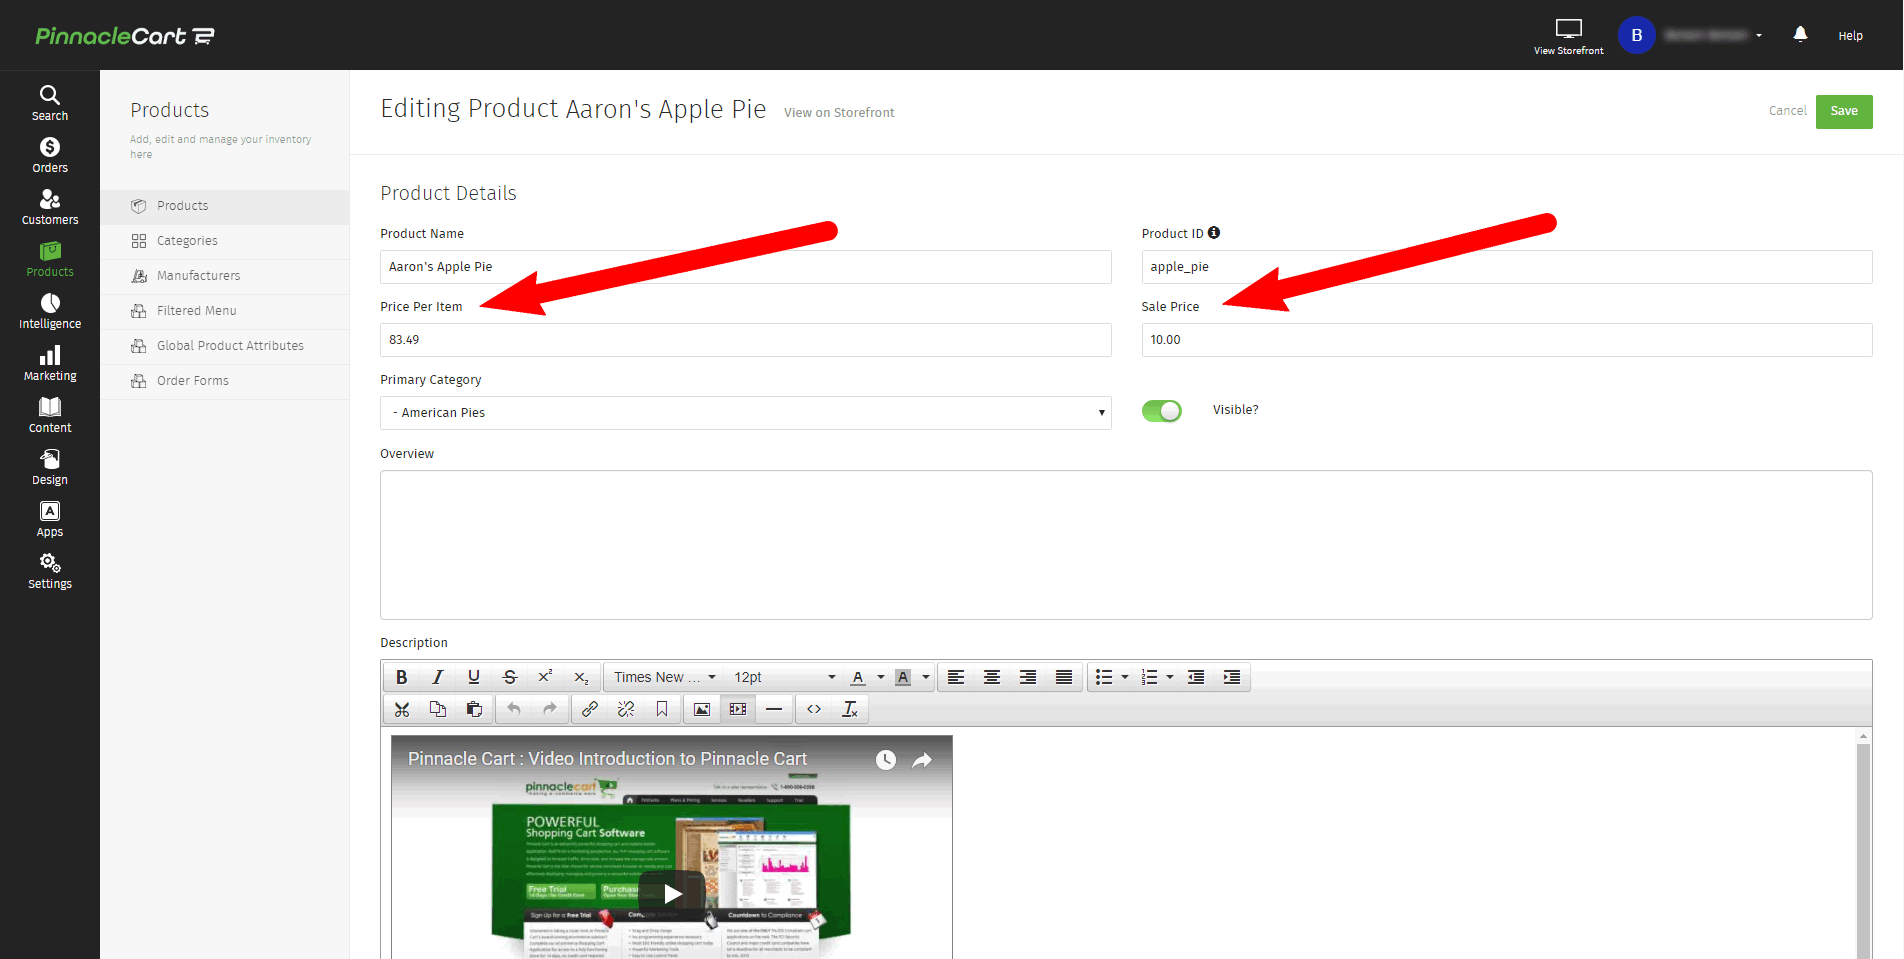
Task: Click the Product ID info icon
Action: tap(1214, 232)
